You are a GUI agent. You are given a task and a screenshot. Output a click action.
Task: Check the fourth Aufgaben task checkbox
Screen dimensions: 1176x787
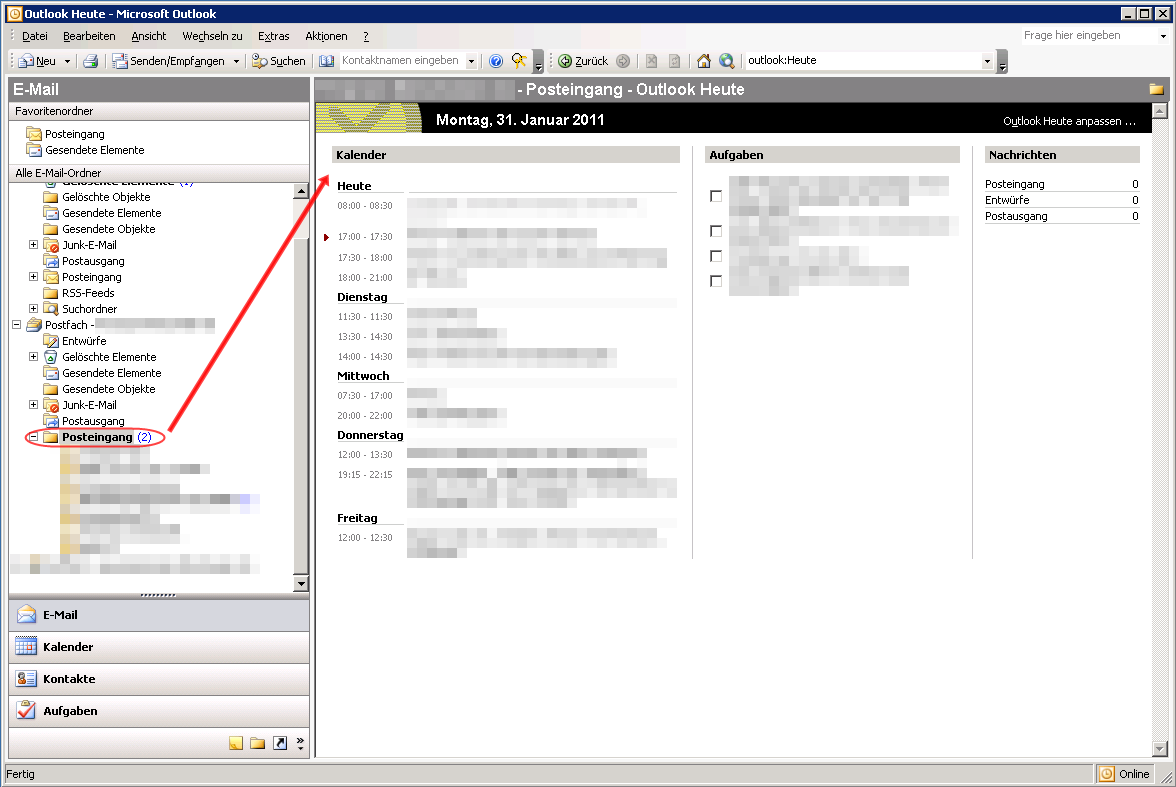[x=716, y=281]
